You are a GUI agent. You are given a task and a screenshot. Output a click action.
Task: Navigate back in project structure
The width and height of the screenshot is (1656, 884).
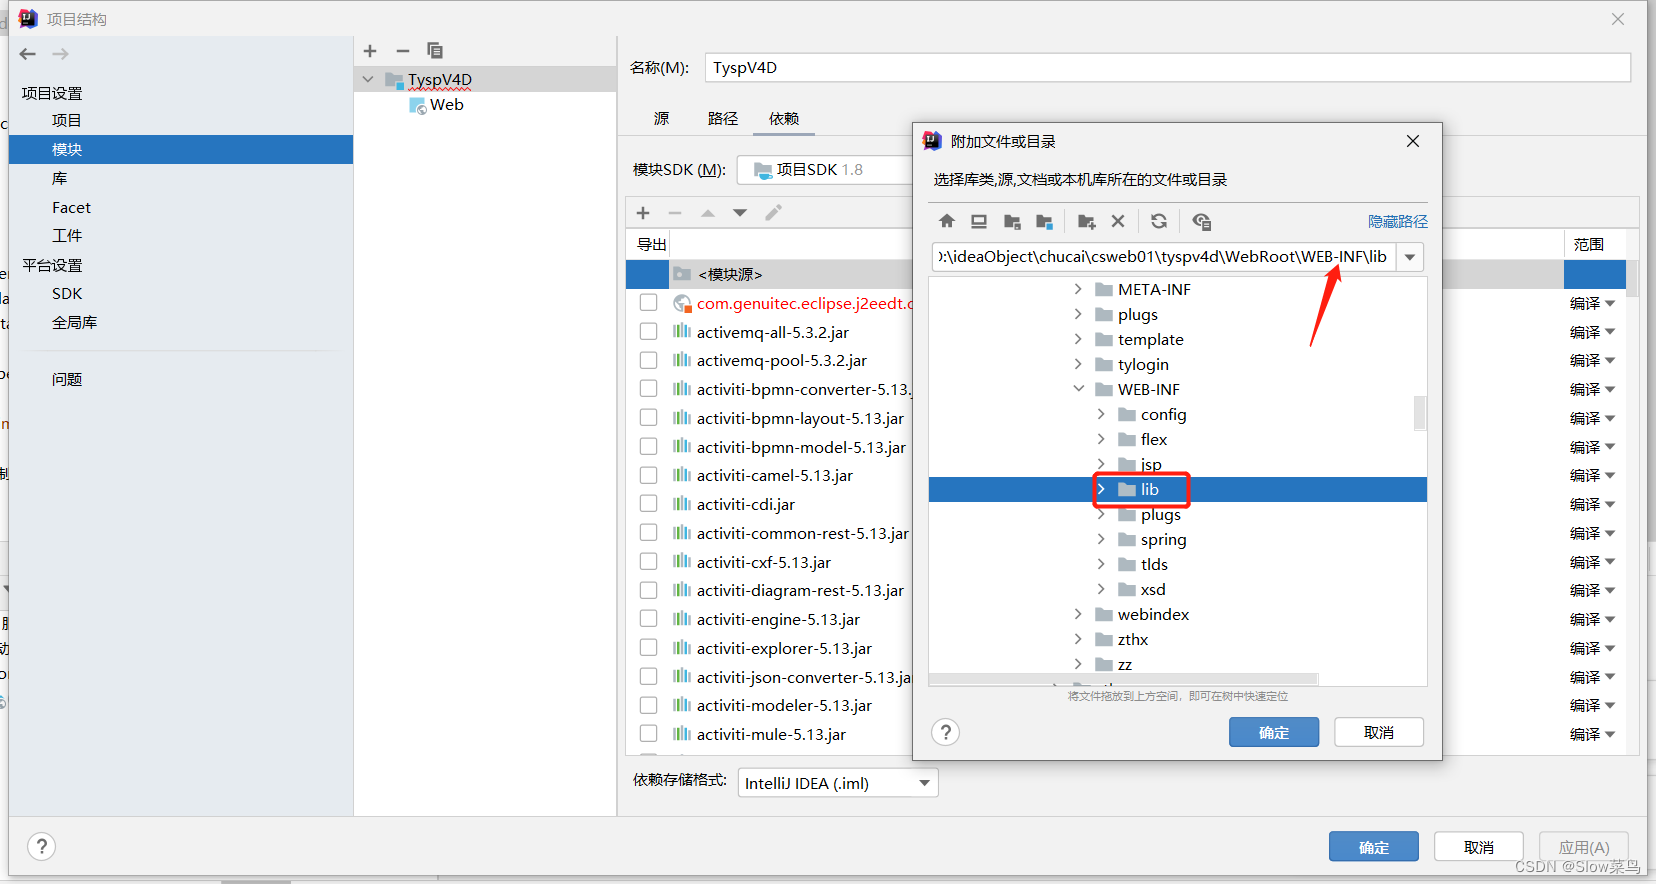(x=28, y=54)
